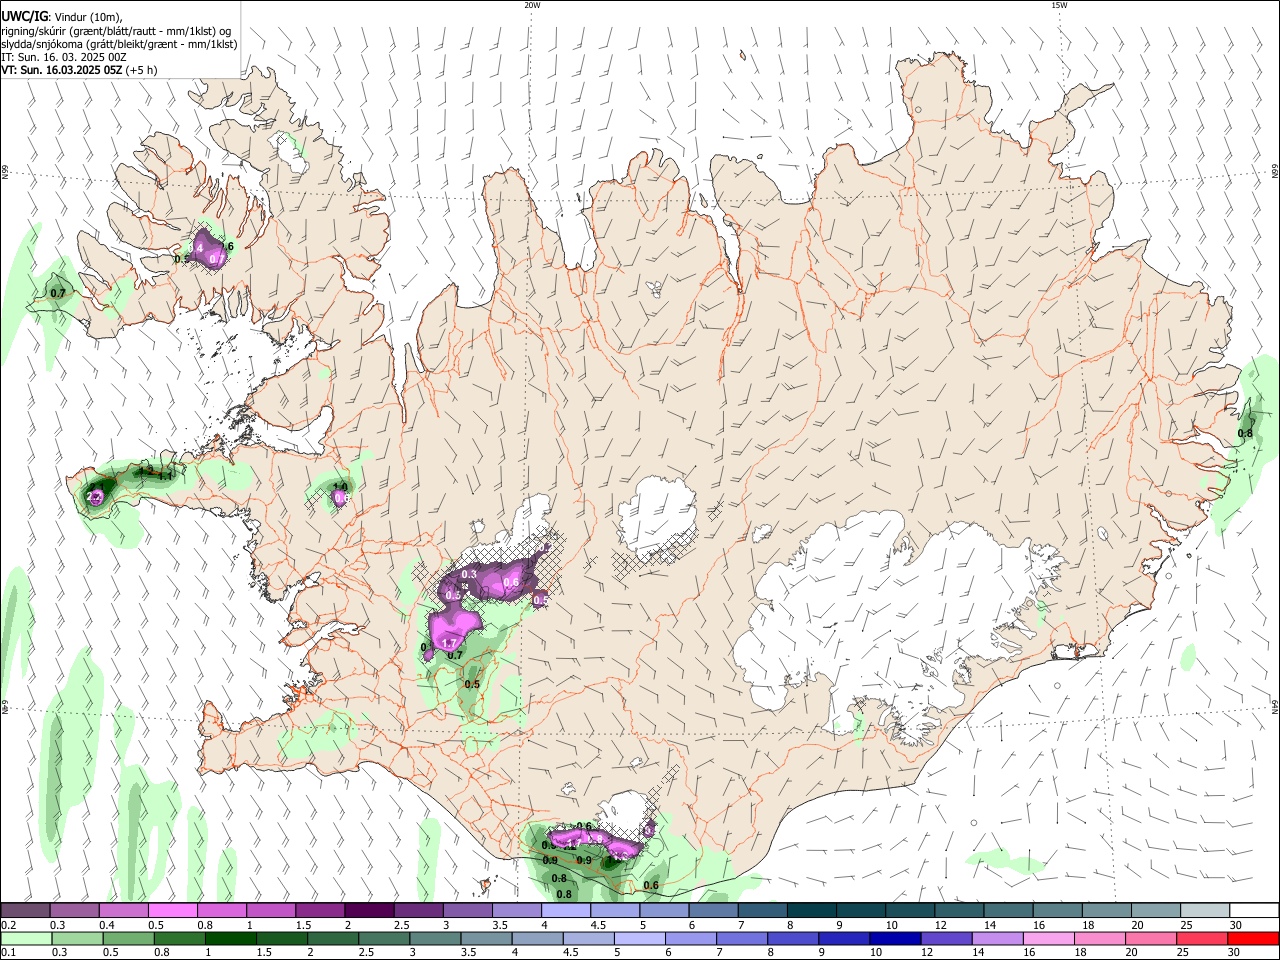Click the light lavender snow swatch labeled 4
This screenshot has height=960, width=1280.
(x=566, y=911)
